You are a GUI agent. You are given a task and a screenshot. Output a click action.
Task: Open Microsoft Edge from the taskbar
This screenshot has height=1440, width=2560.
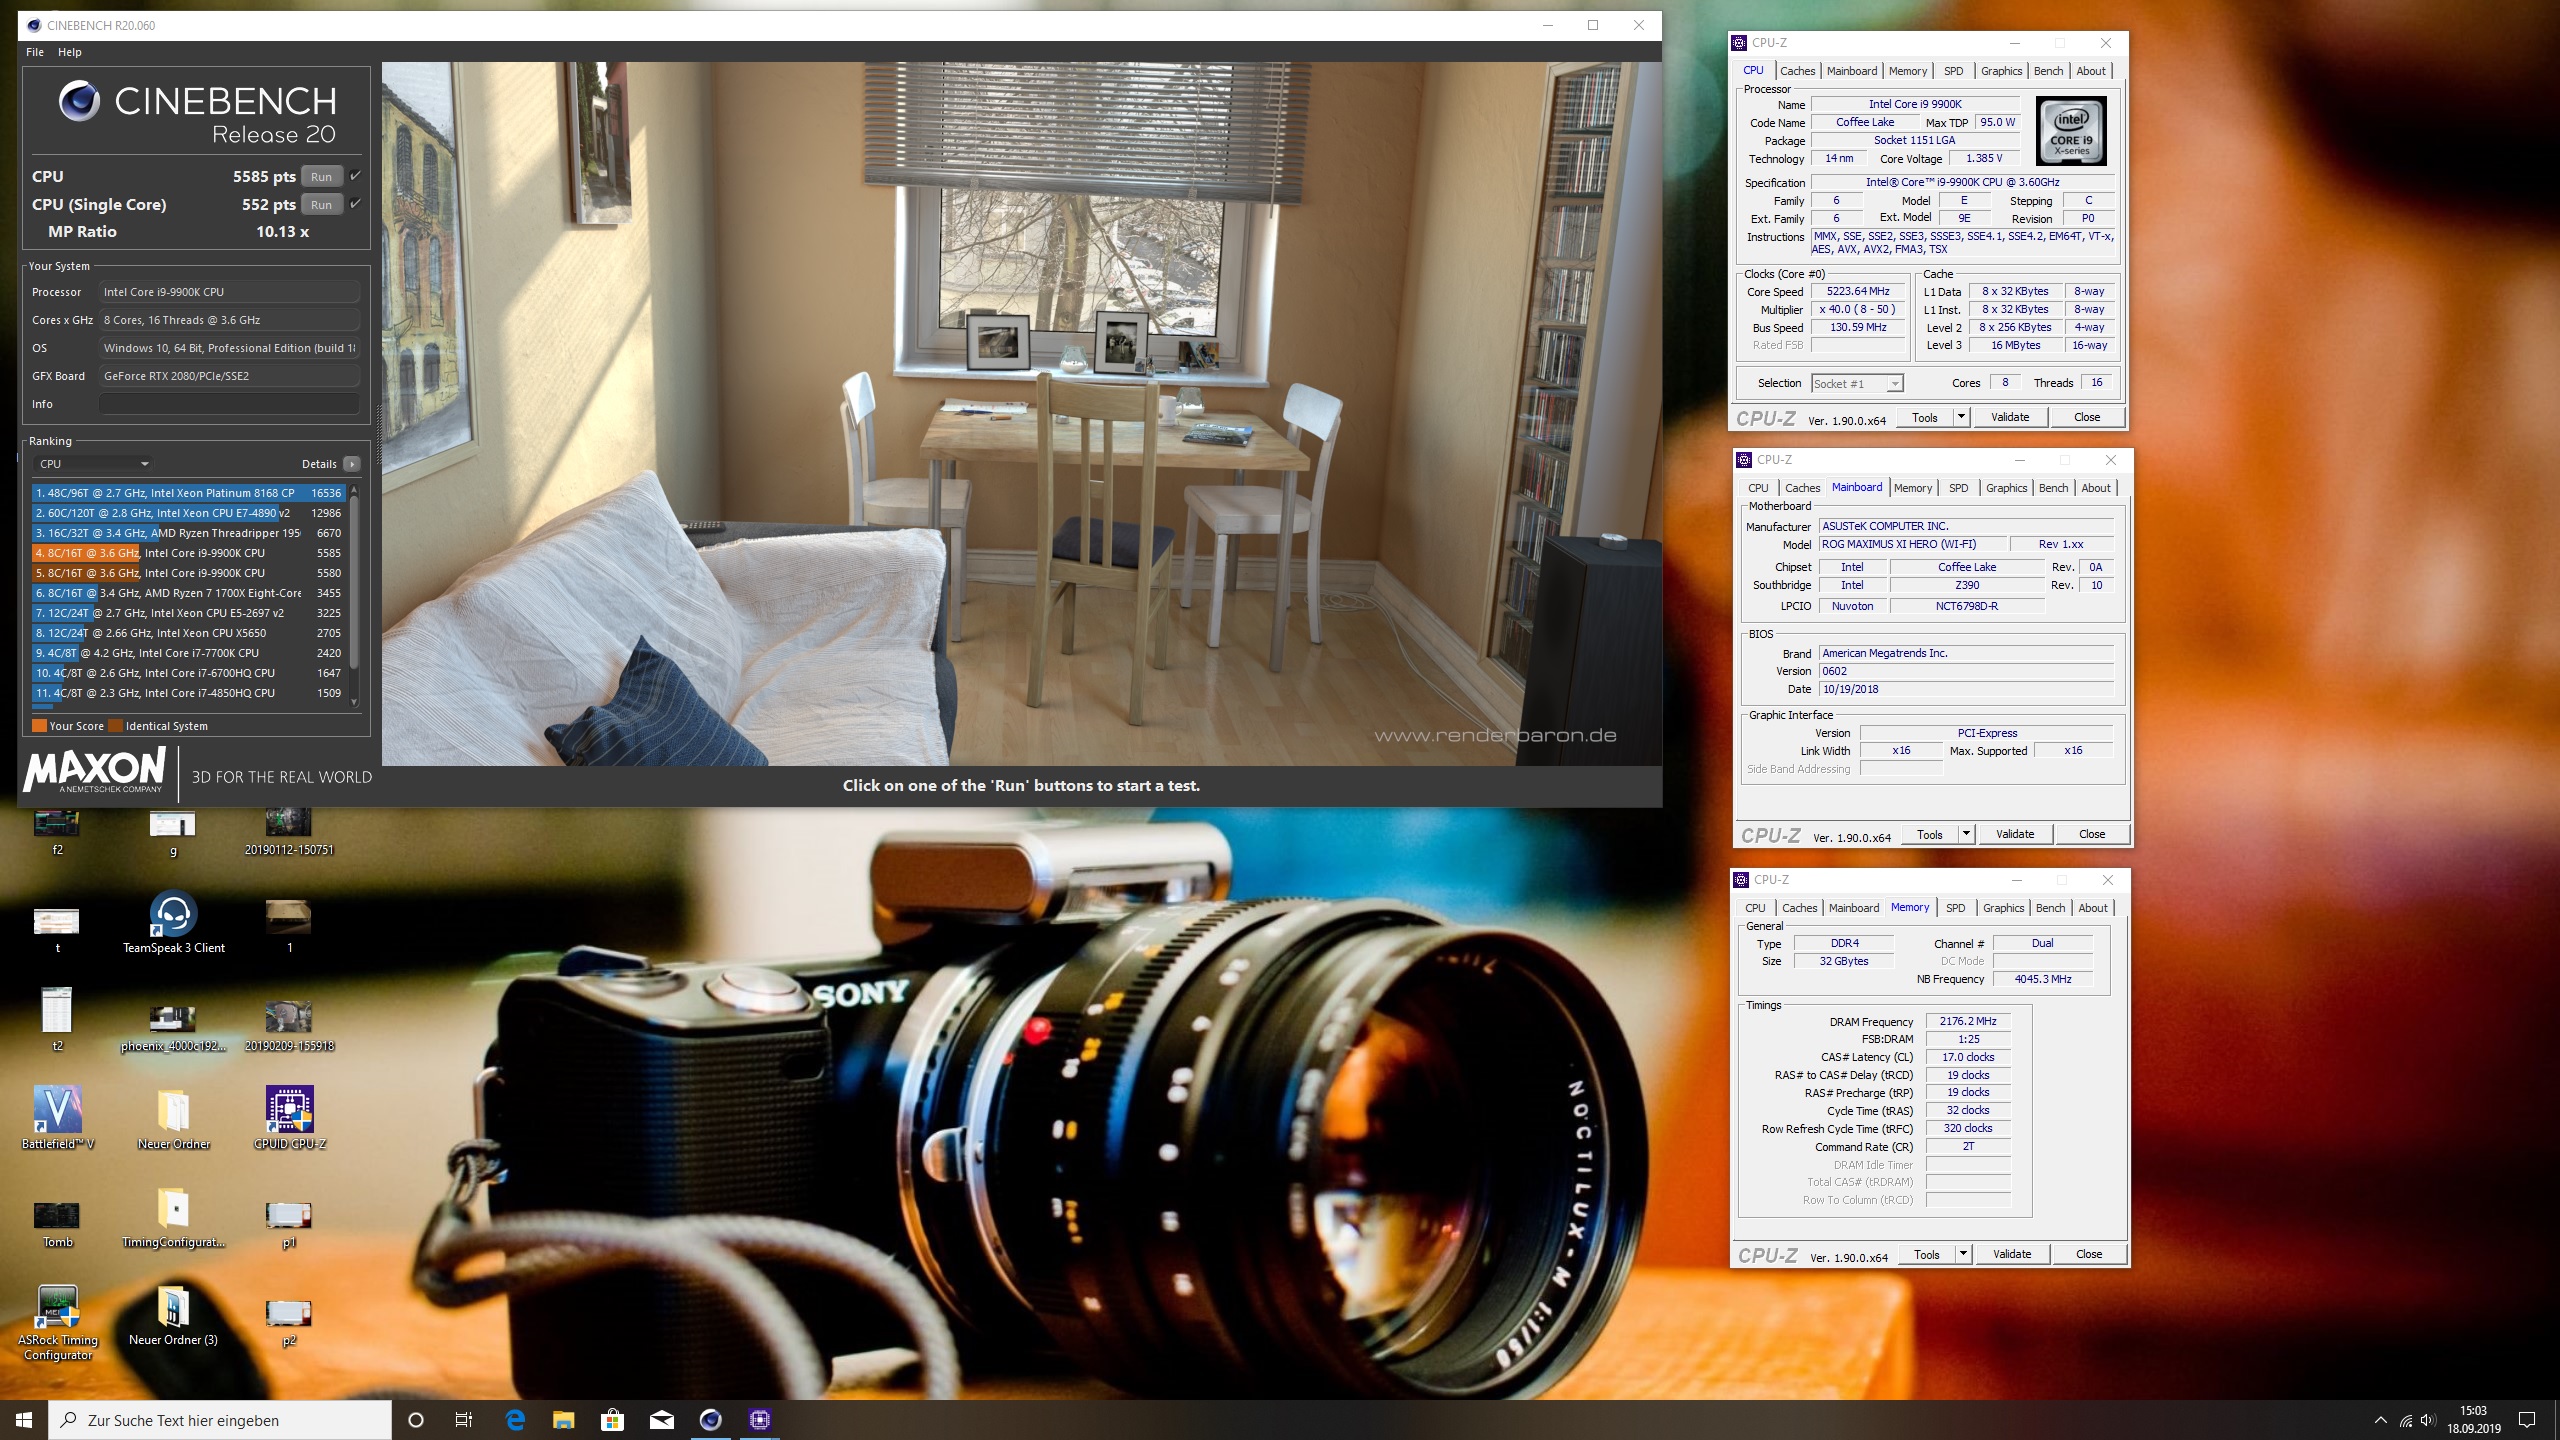(515, 1419)
